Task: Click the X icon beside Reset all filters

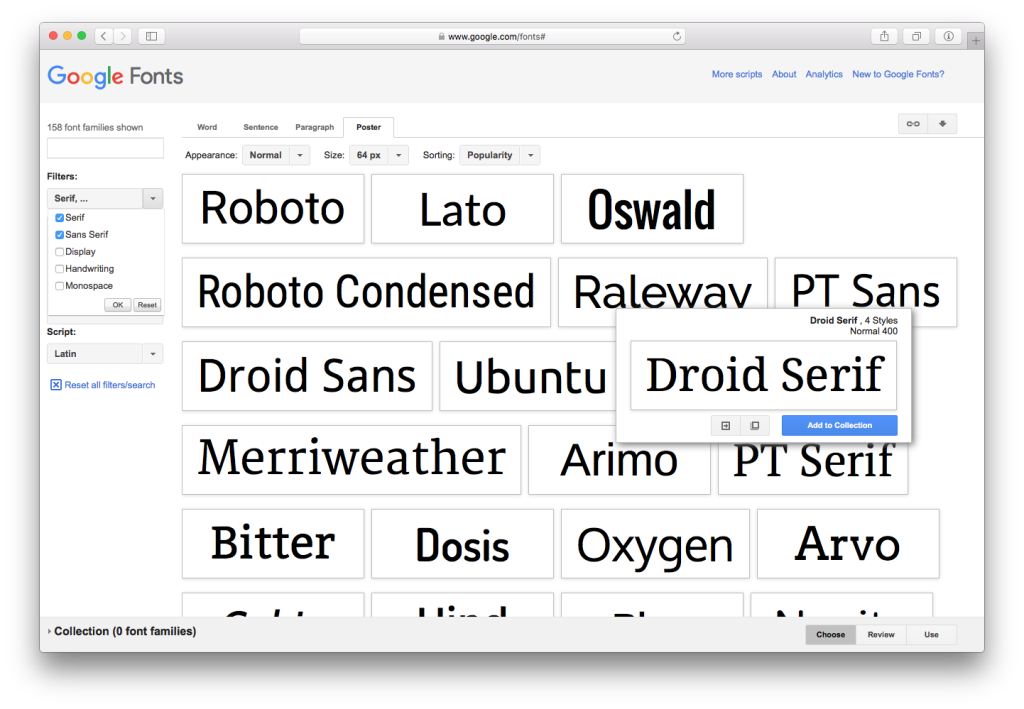Action: point(56,385)
